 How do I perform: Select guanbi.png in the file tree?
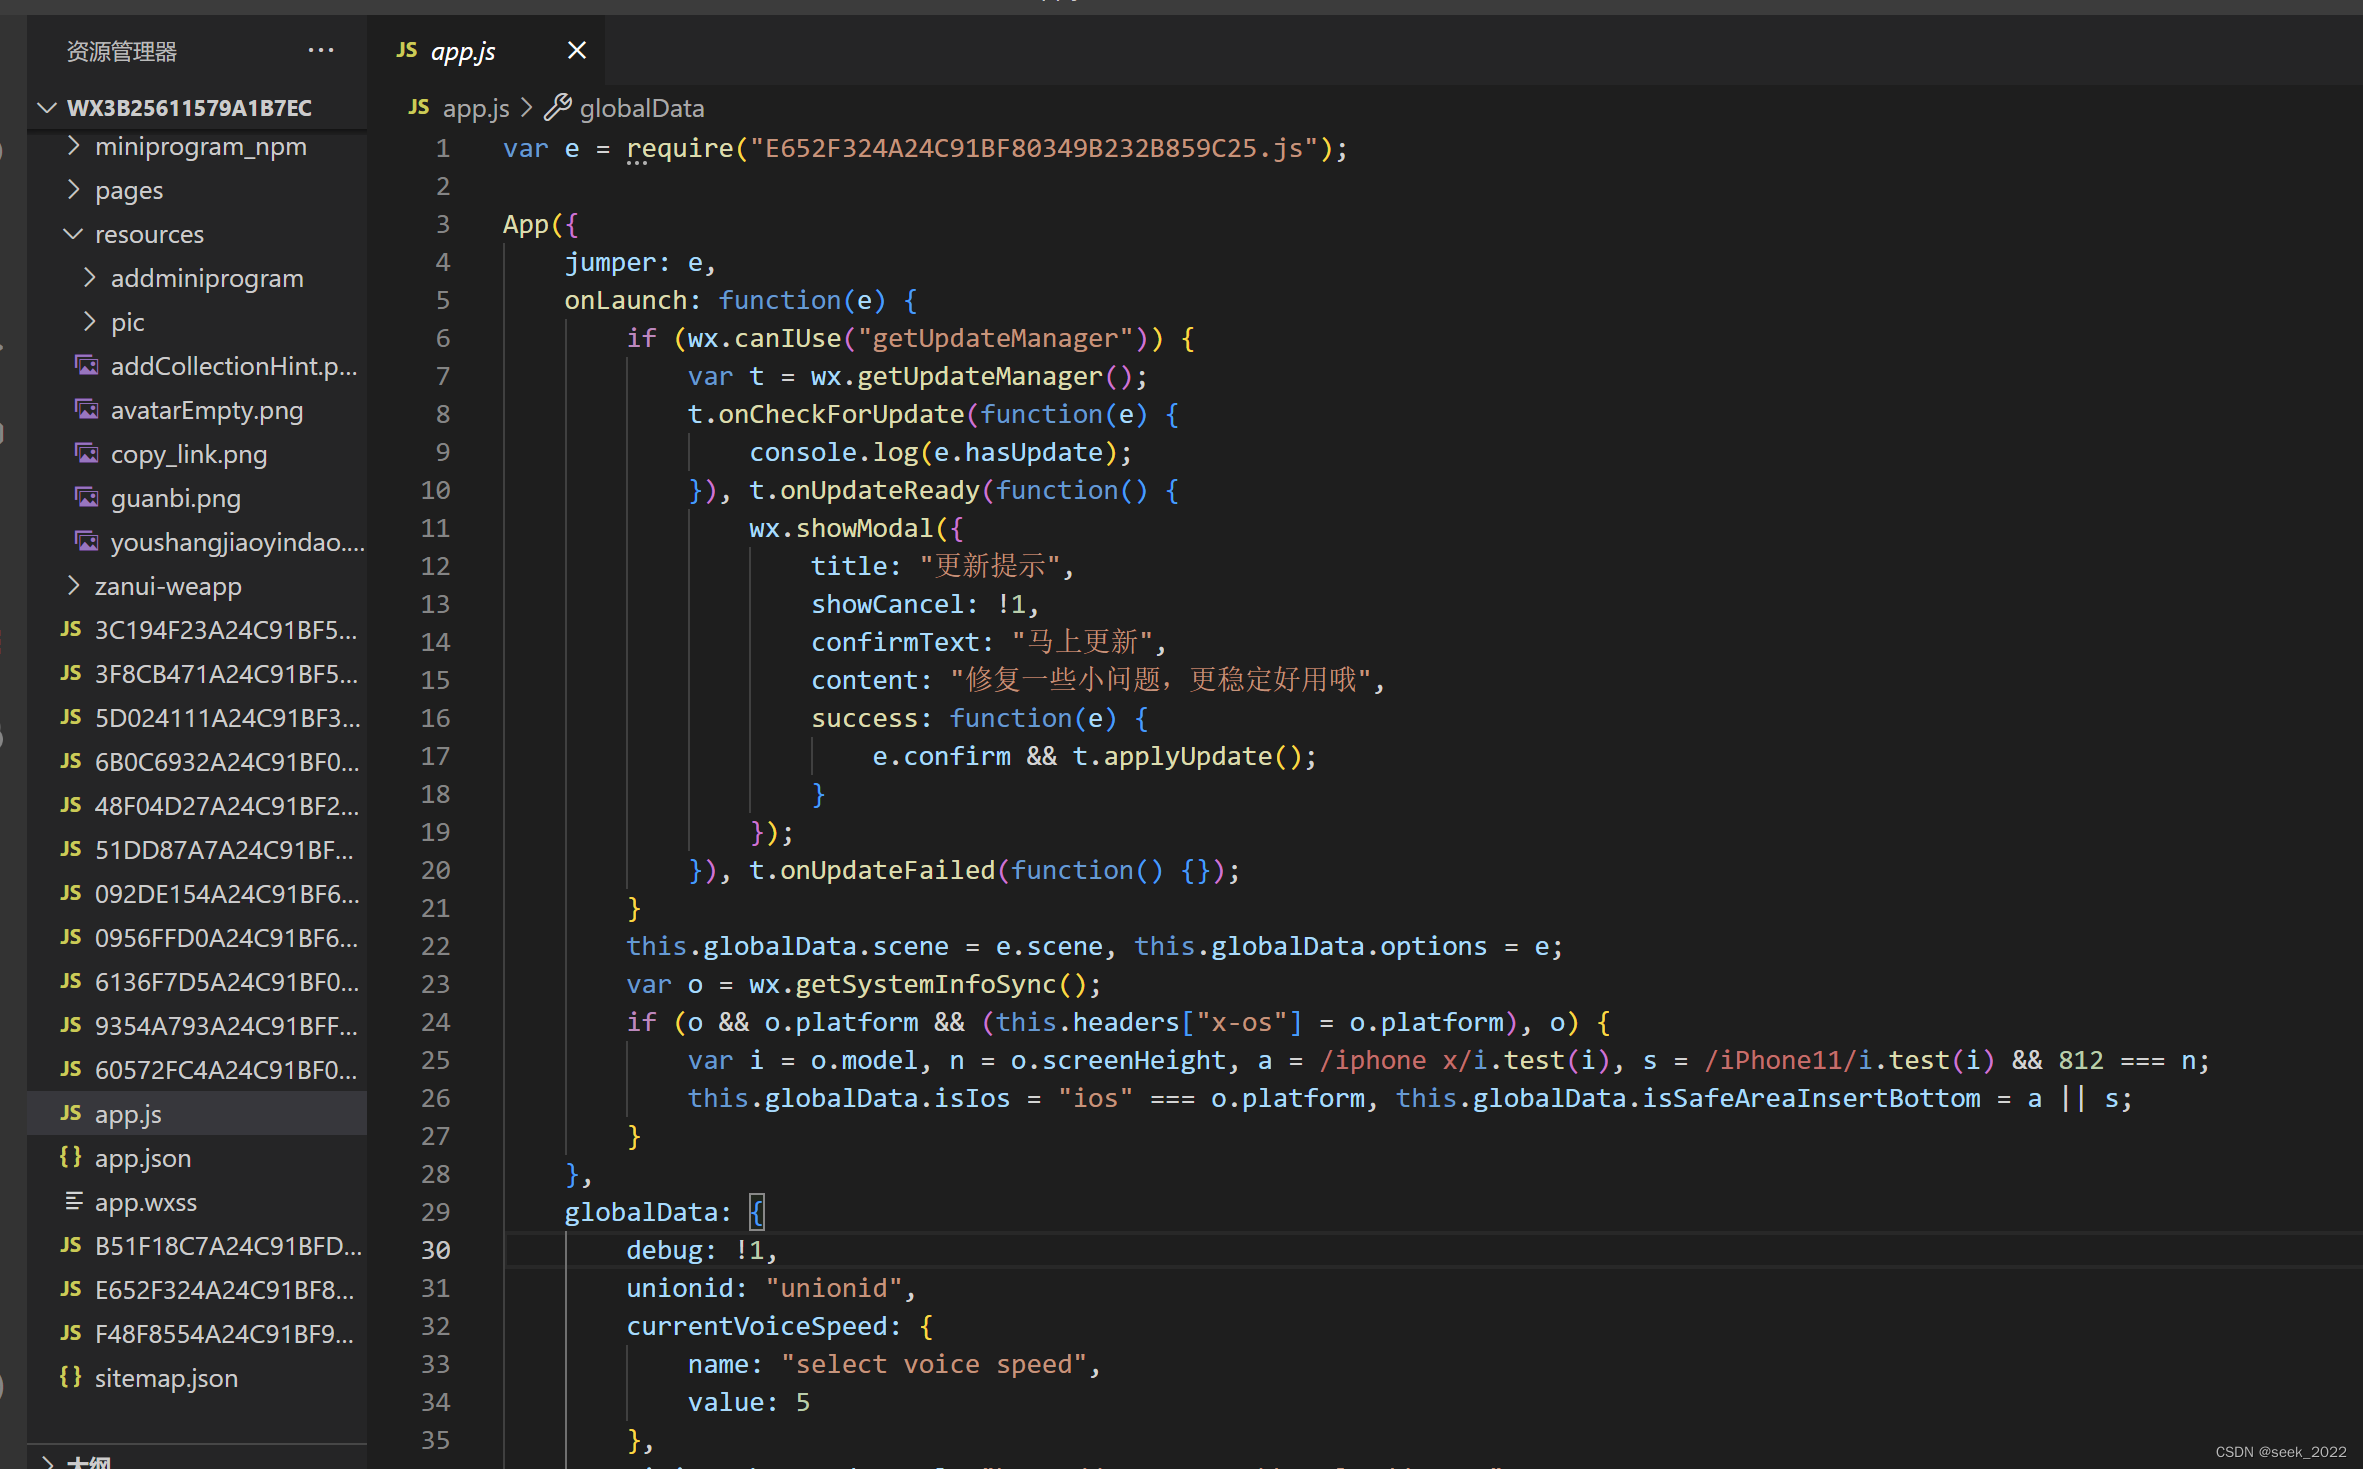click(x=197, y=498)
